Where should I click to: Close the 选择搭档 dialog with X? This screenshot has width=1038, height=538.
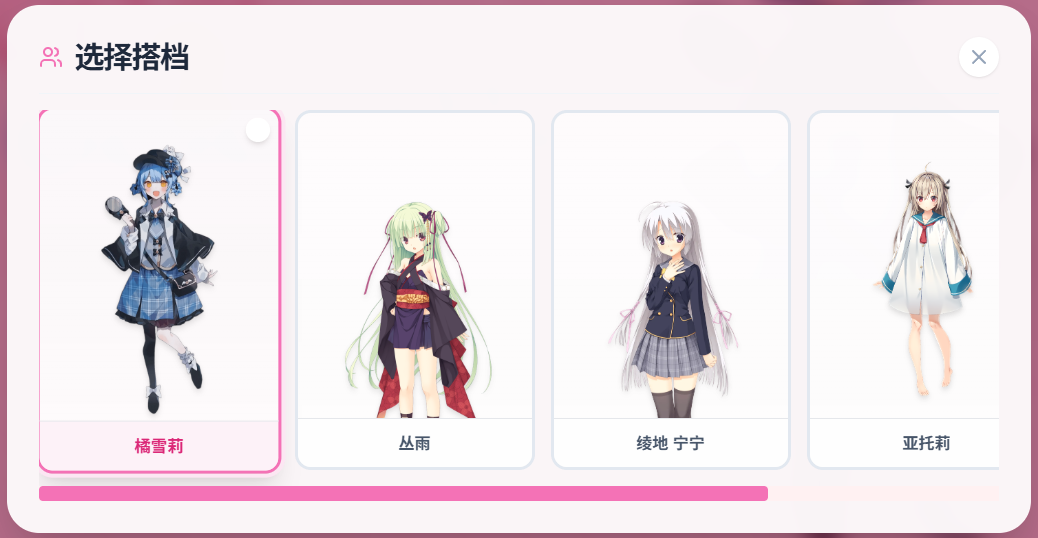click(978, 57)
